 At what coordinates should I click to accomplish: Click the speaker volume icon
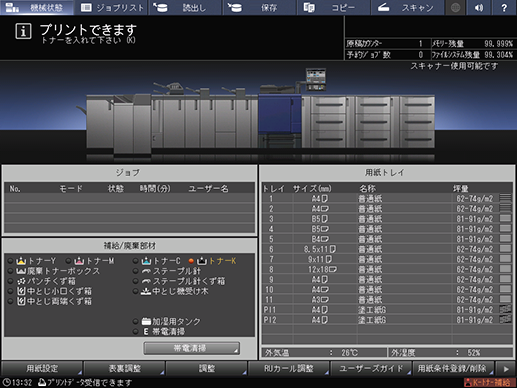coord(479,7)
